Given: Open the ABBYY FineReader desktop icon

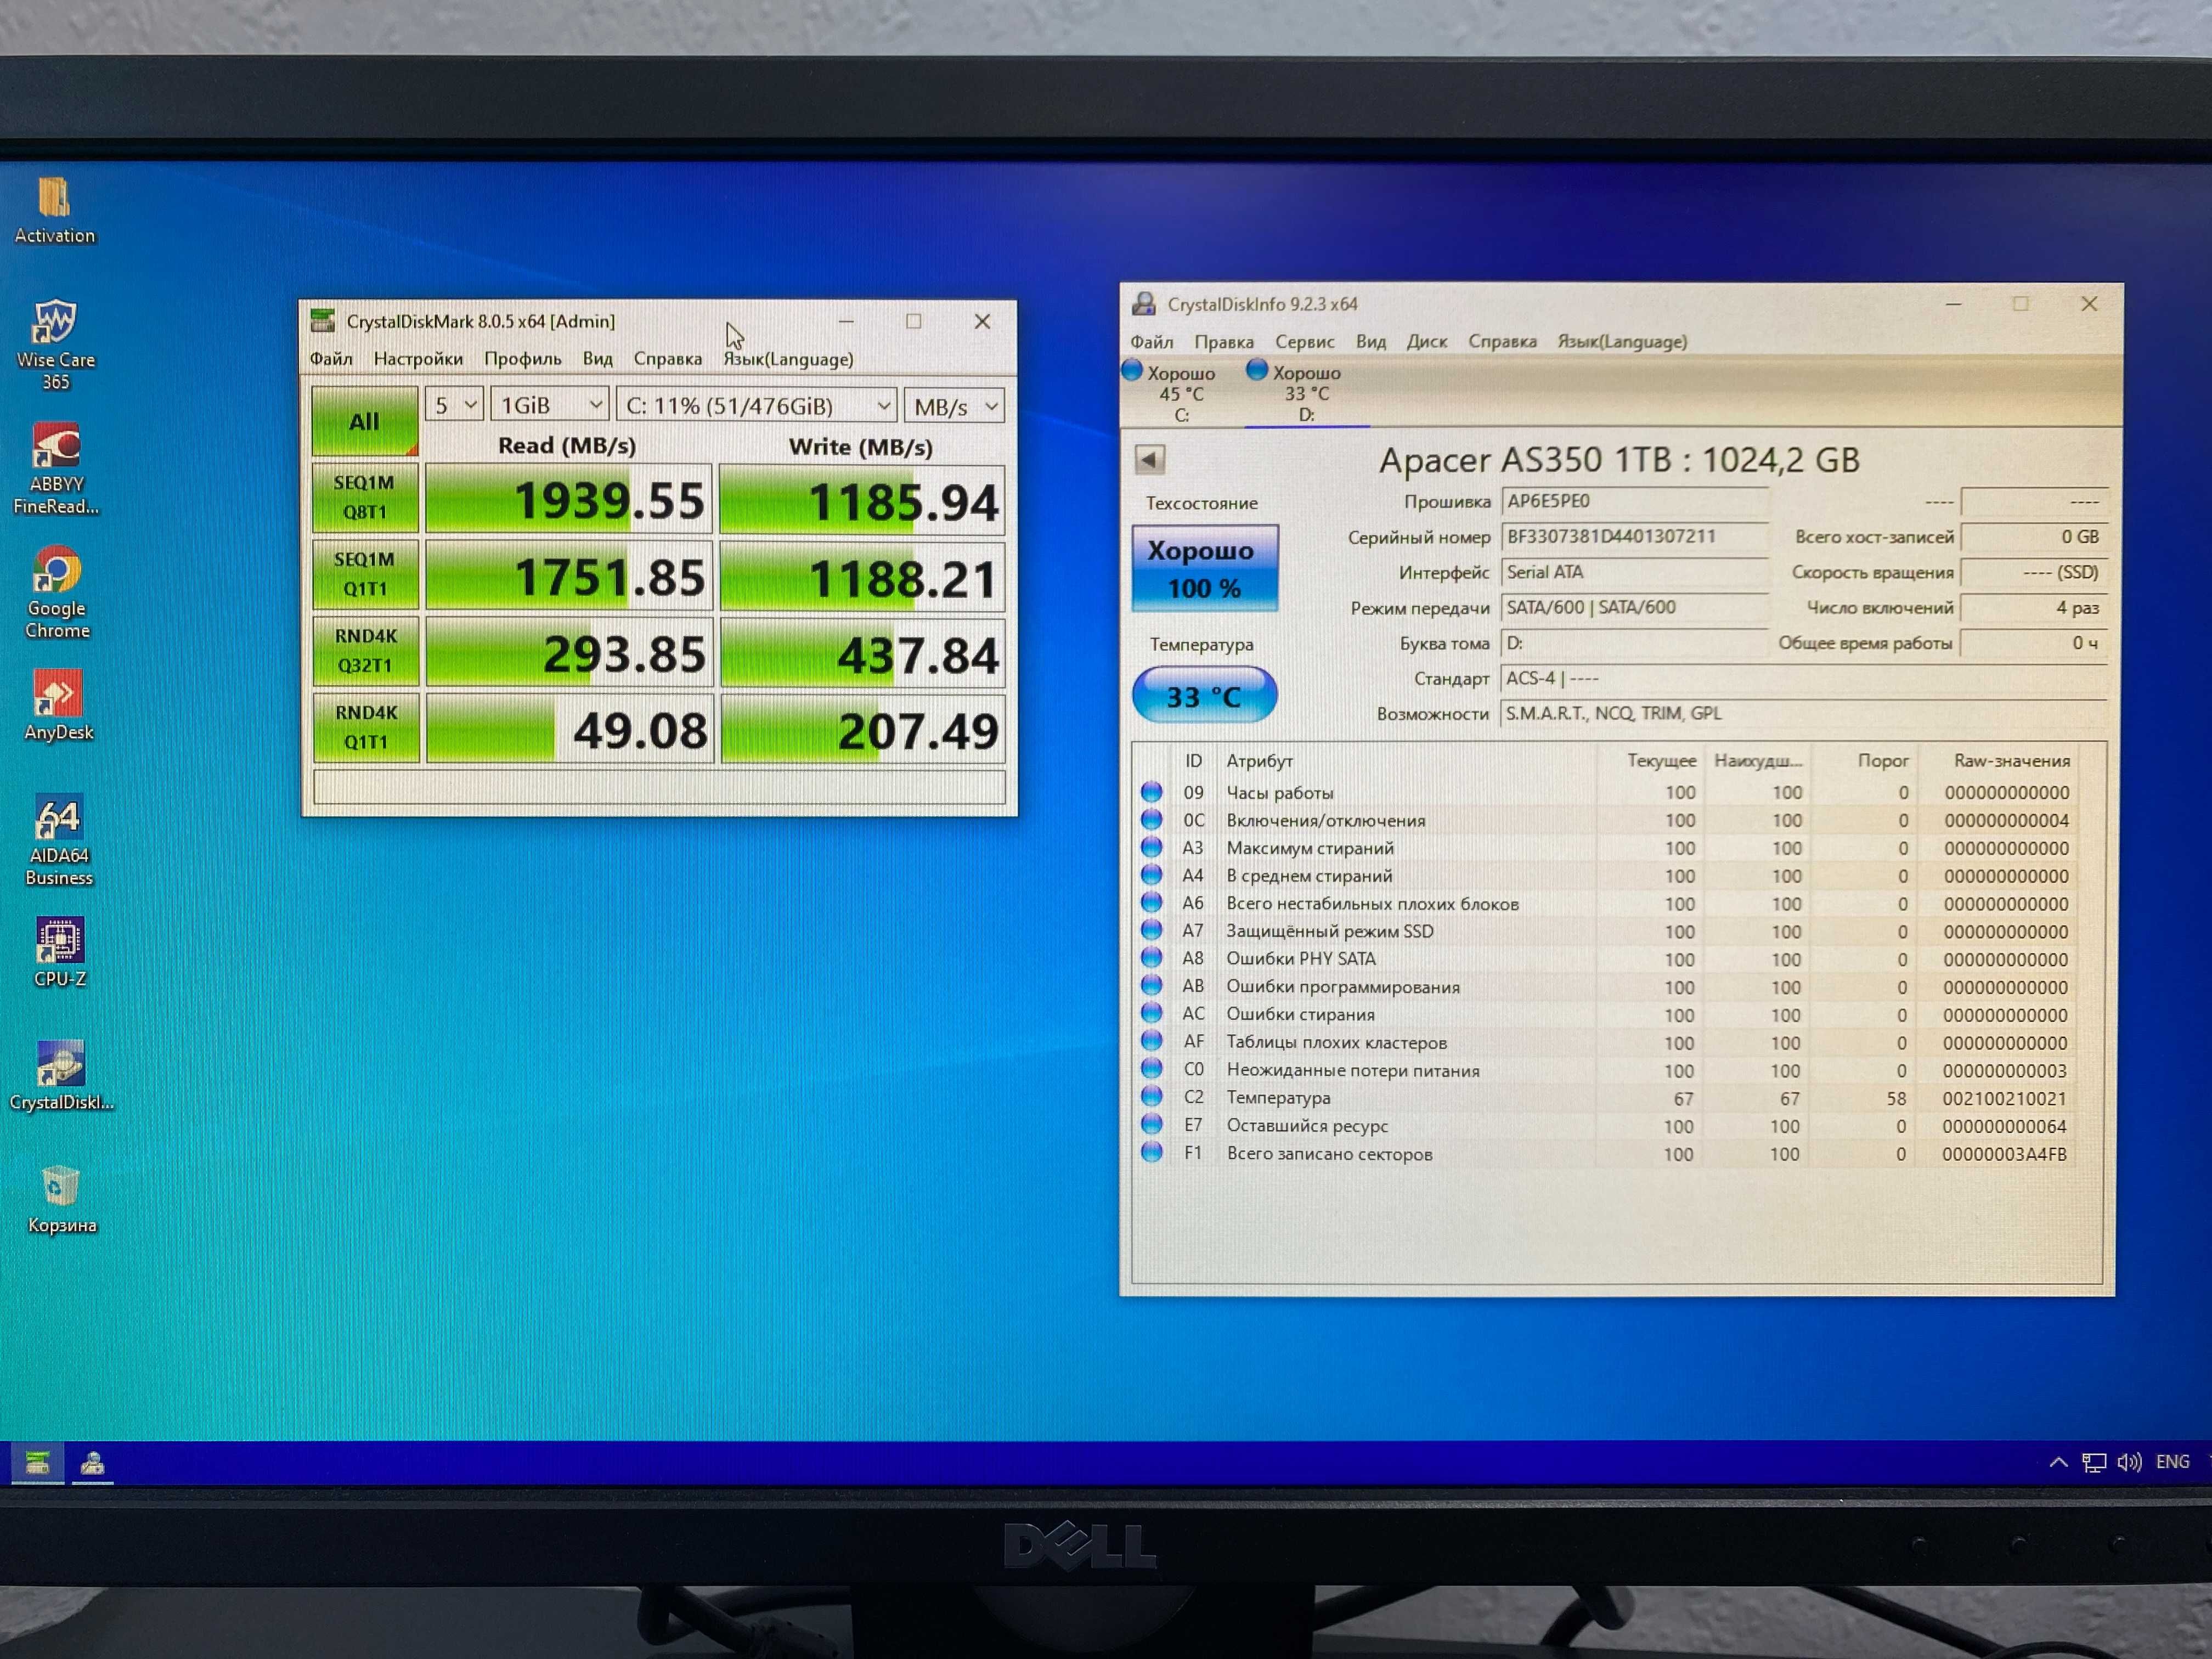Looking at the screenshot, I should (56, 468).
